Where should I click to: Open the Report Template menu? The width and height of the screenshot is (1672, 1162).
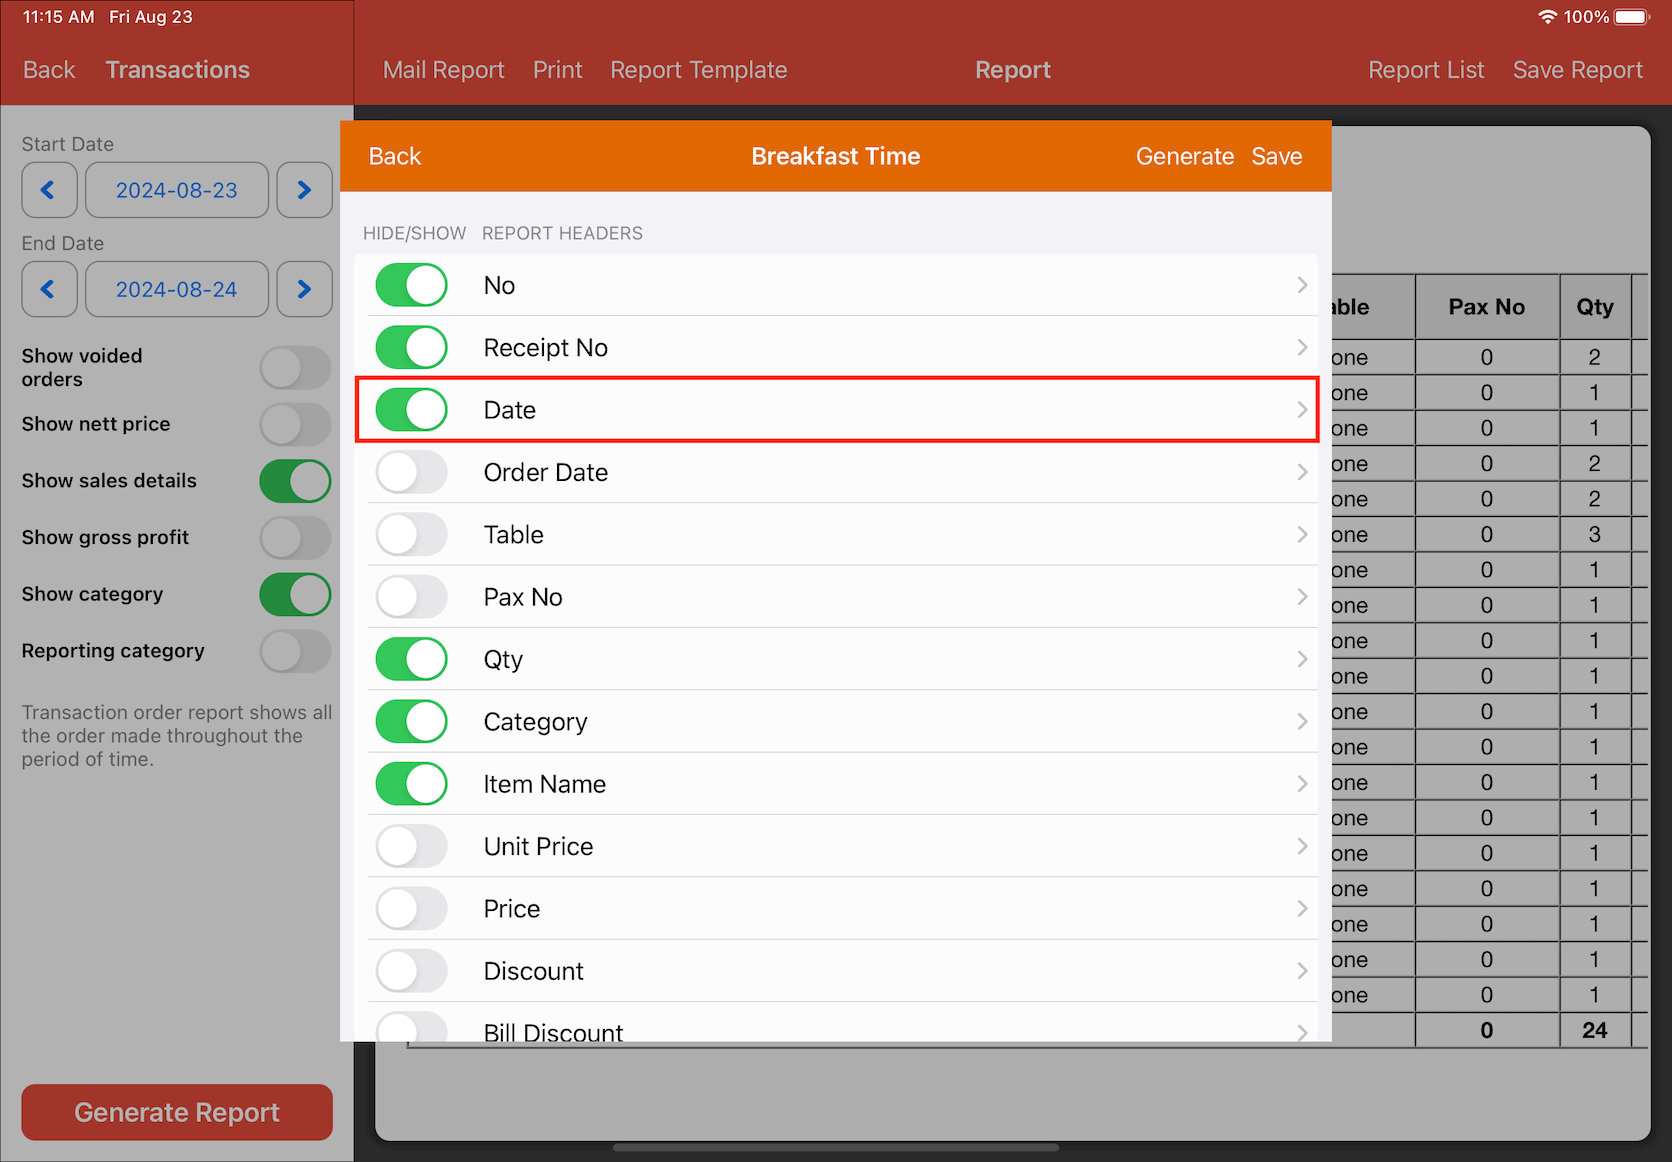698,70
